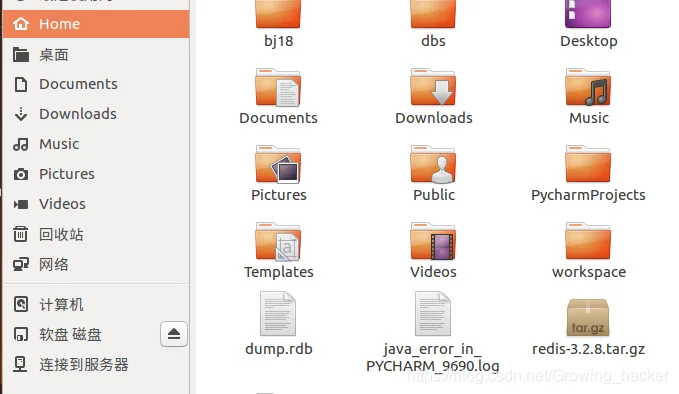679x394 pixels.
Task: Click the 计算机 computer drive icon
Action: pos(21,304)
